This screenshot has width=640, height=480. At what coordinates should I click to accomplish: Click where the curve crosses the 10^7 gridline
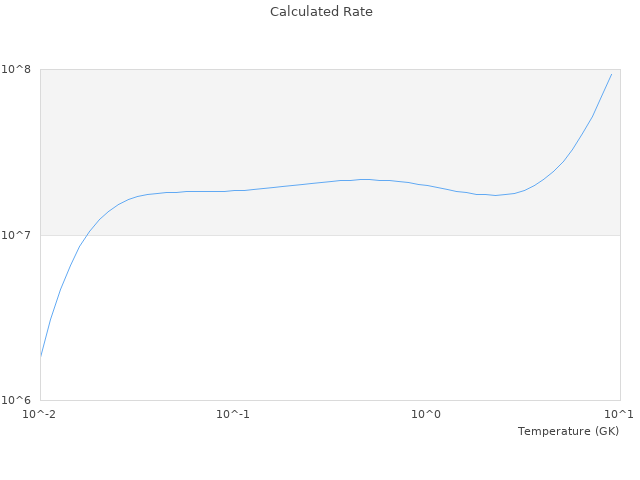click(x=87, y=235)
